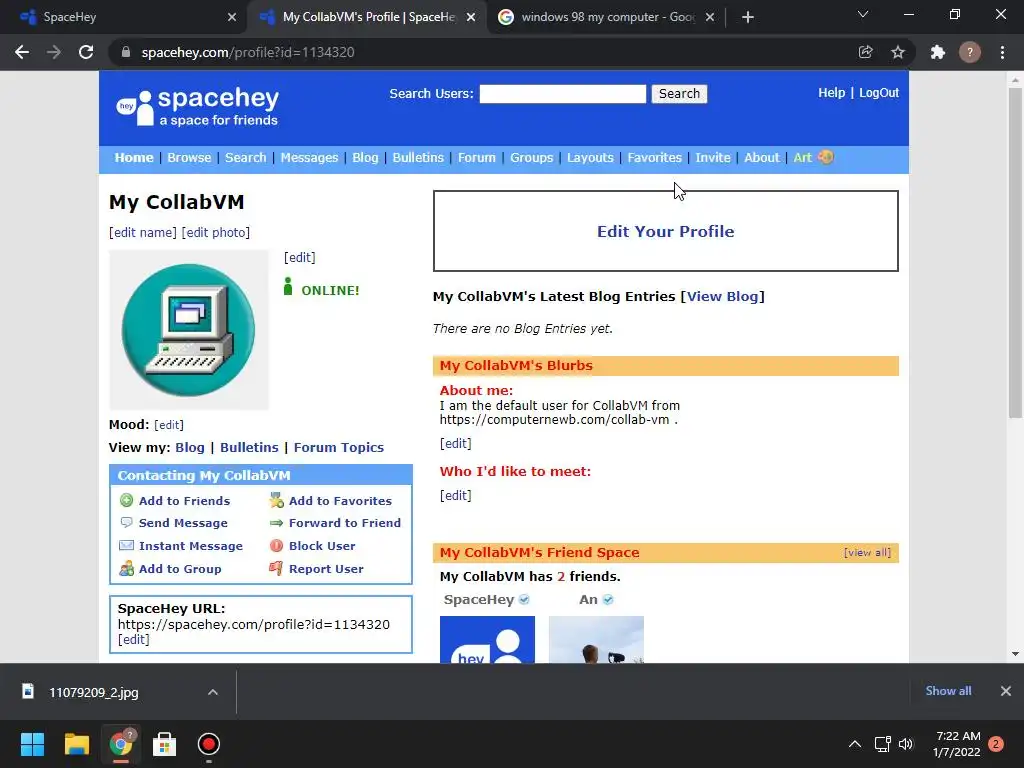Open Favorites in navigation bar

[654, 157]
